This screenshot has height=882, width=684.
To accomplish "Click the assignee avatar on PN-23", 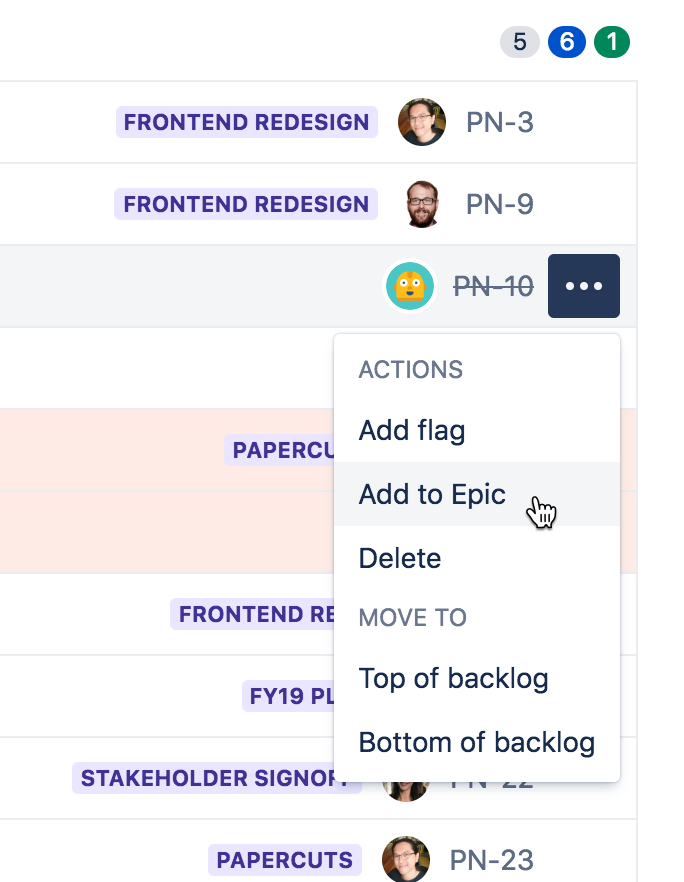I will (406, 859).
